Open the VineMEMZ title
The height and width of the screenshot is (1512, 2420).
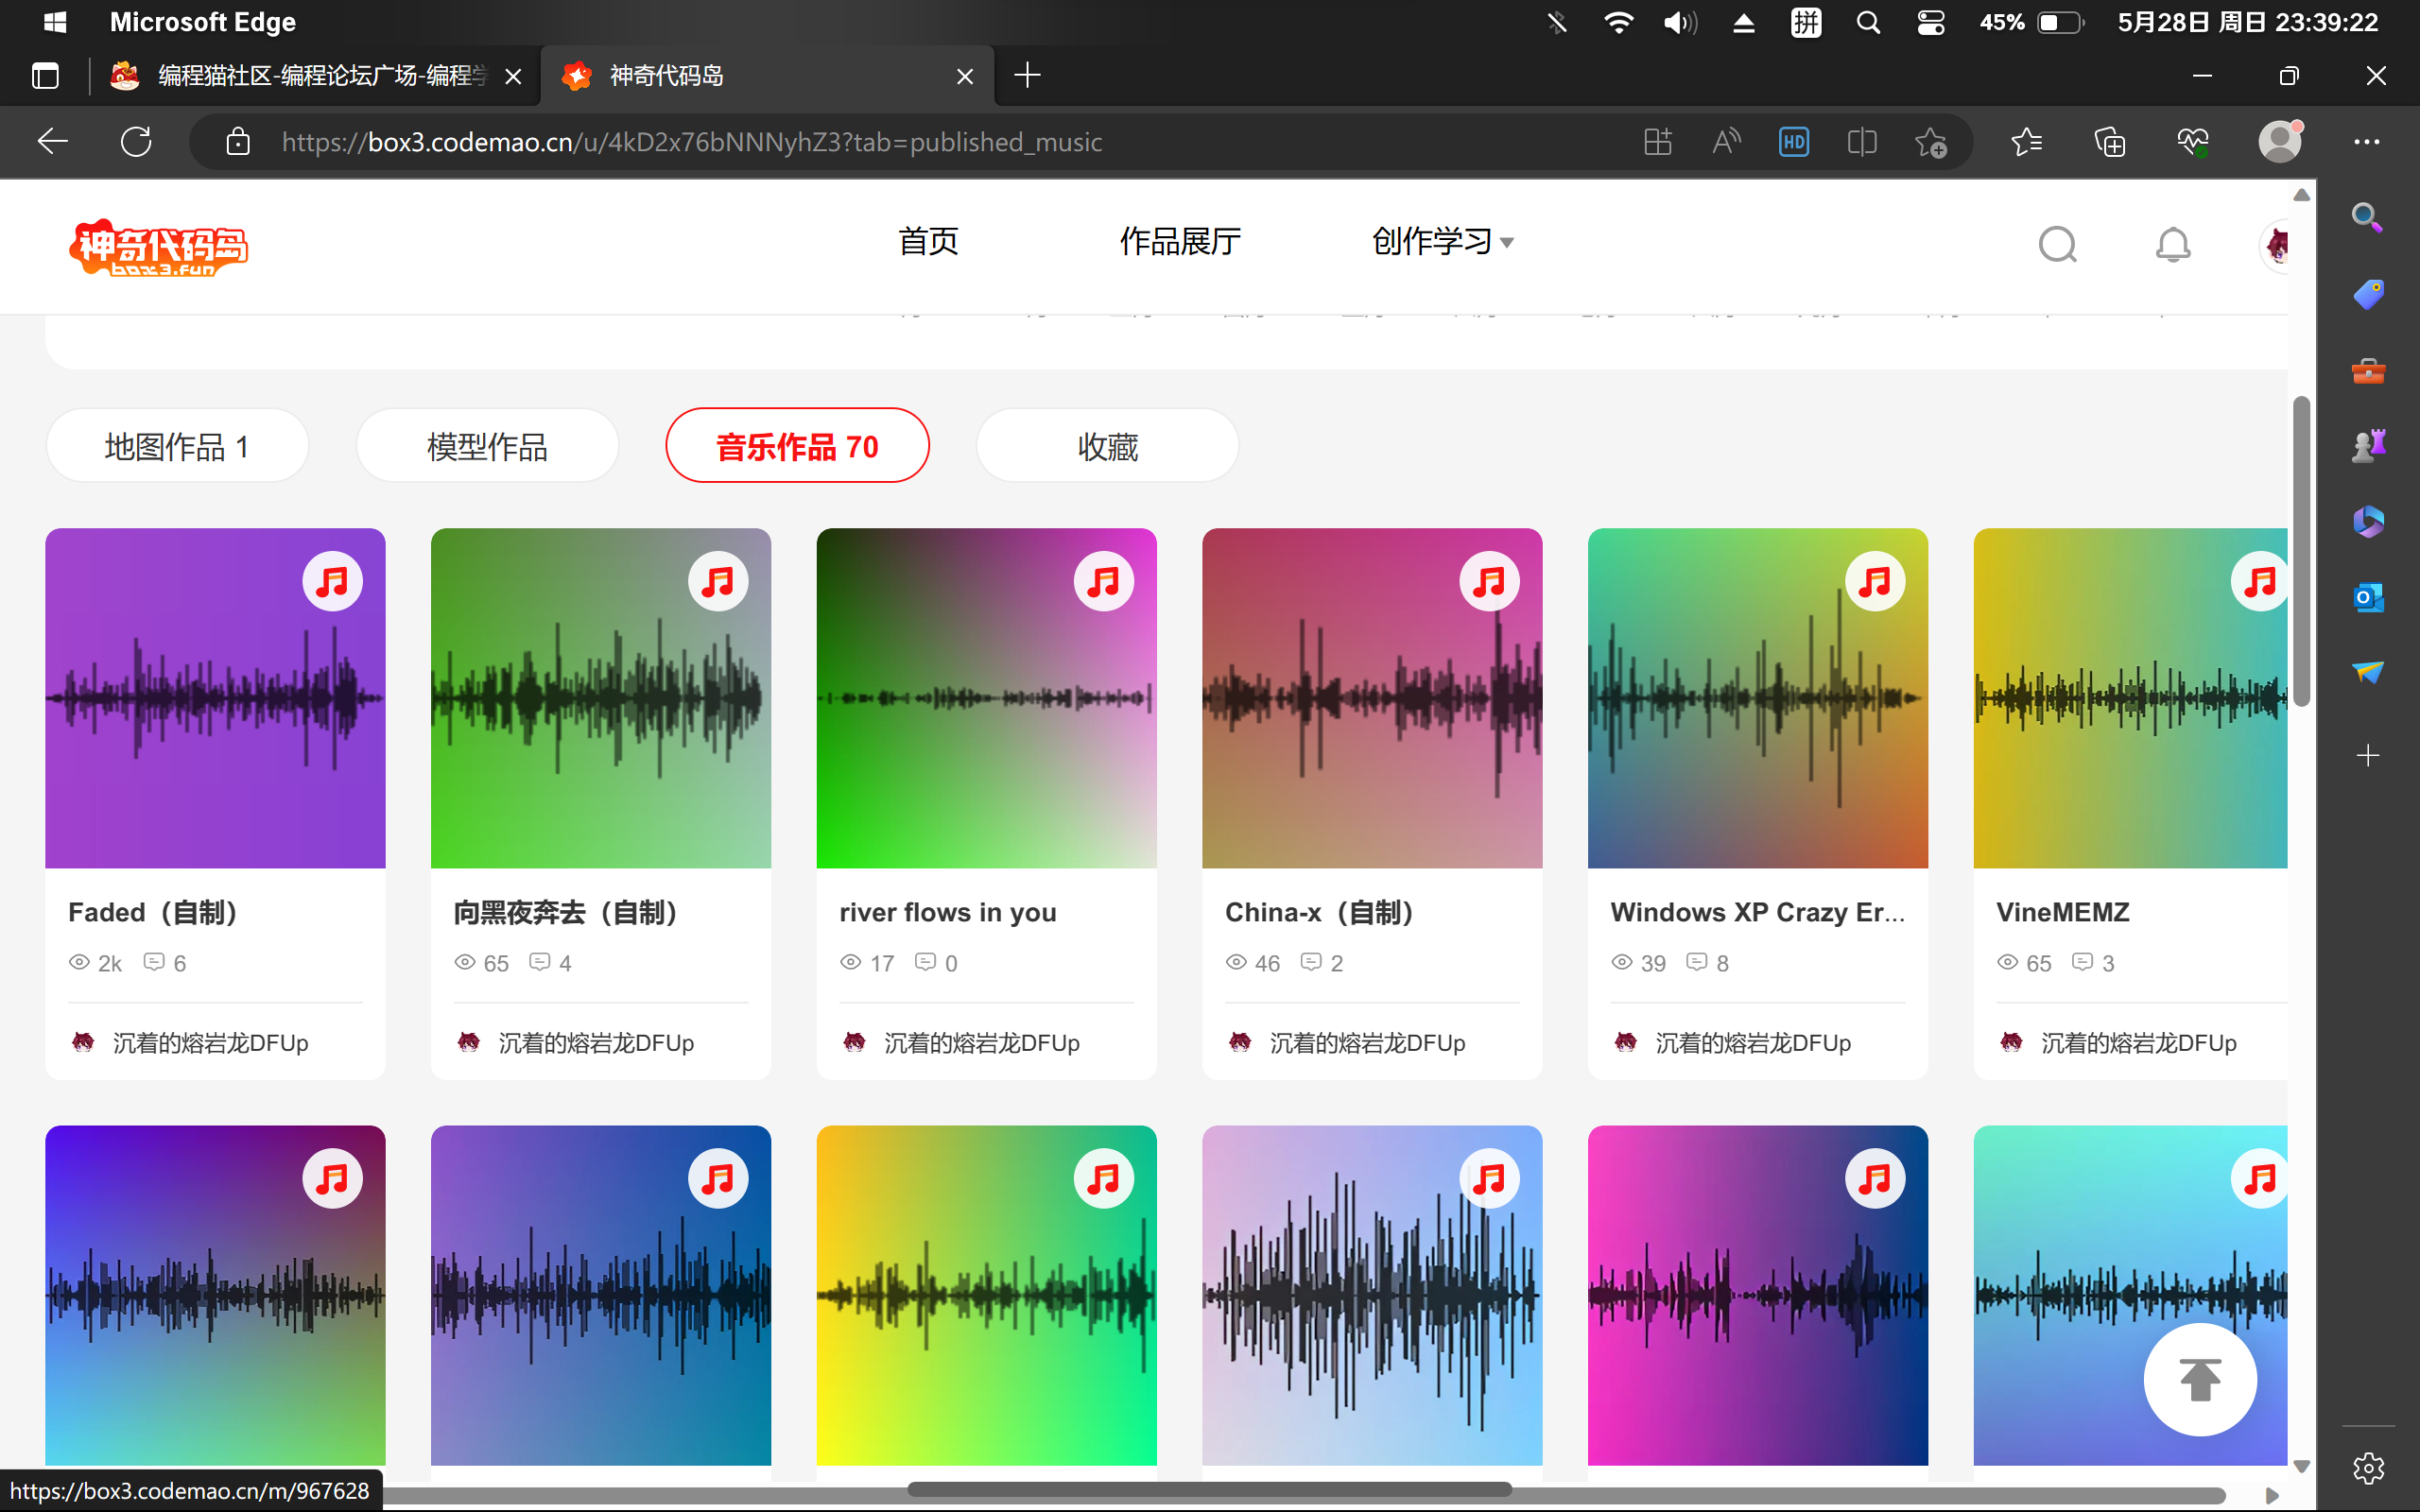2062,912
